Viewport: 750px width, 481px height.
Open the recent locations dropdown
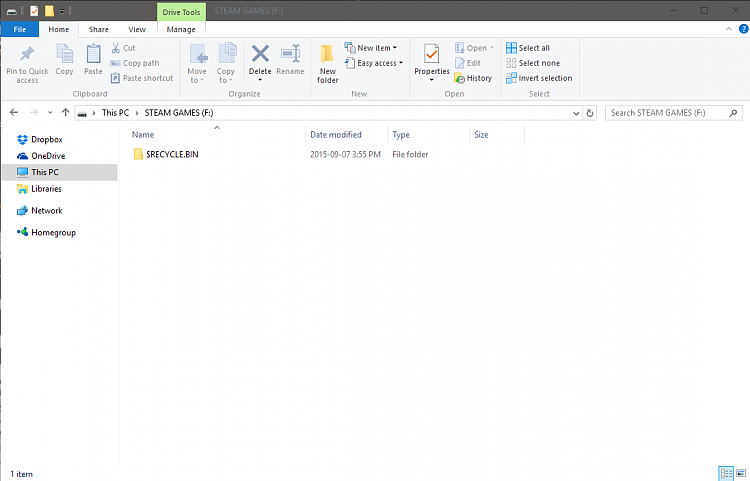50,113
